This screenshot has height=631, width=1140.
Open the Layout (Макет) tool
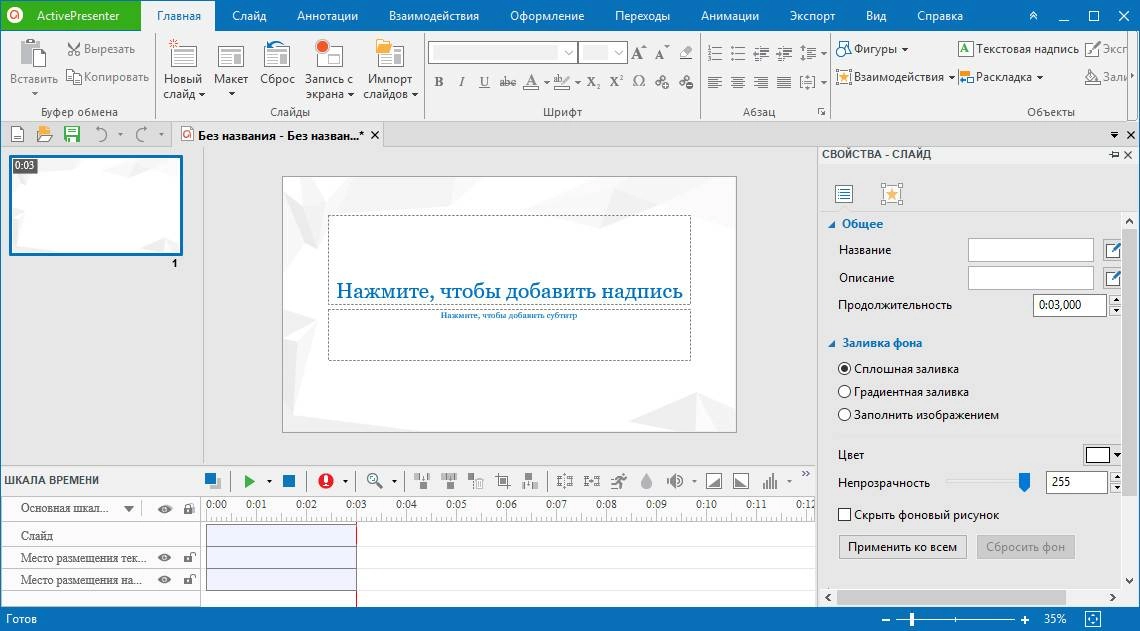230,55
